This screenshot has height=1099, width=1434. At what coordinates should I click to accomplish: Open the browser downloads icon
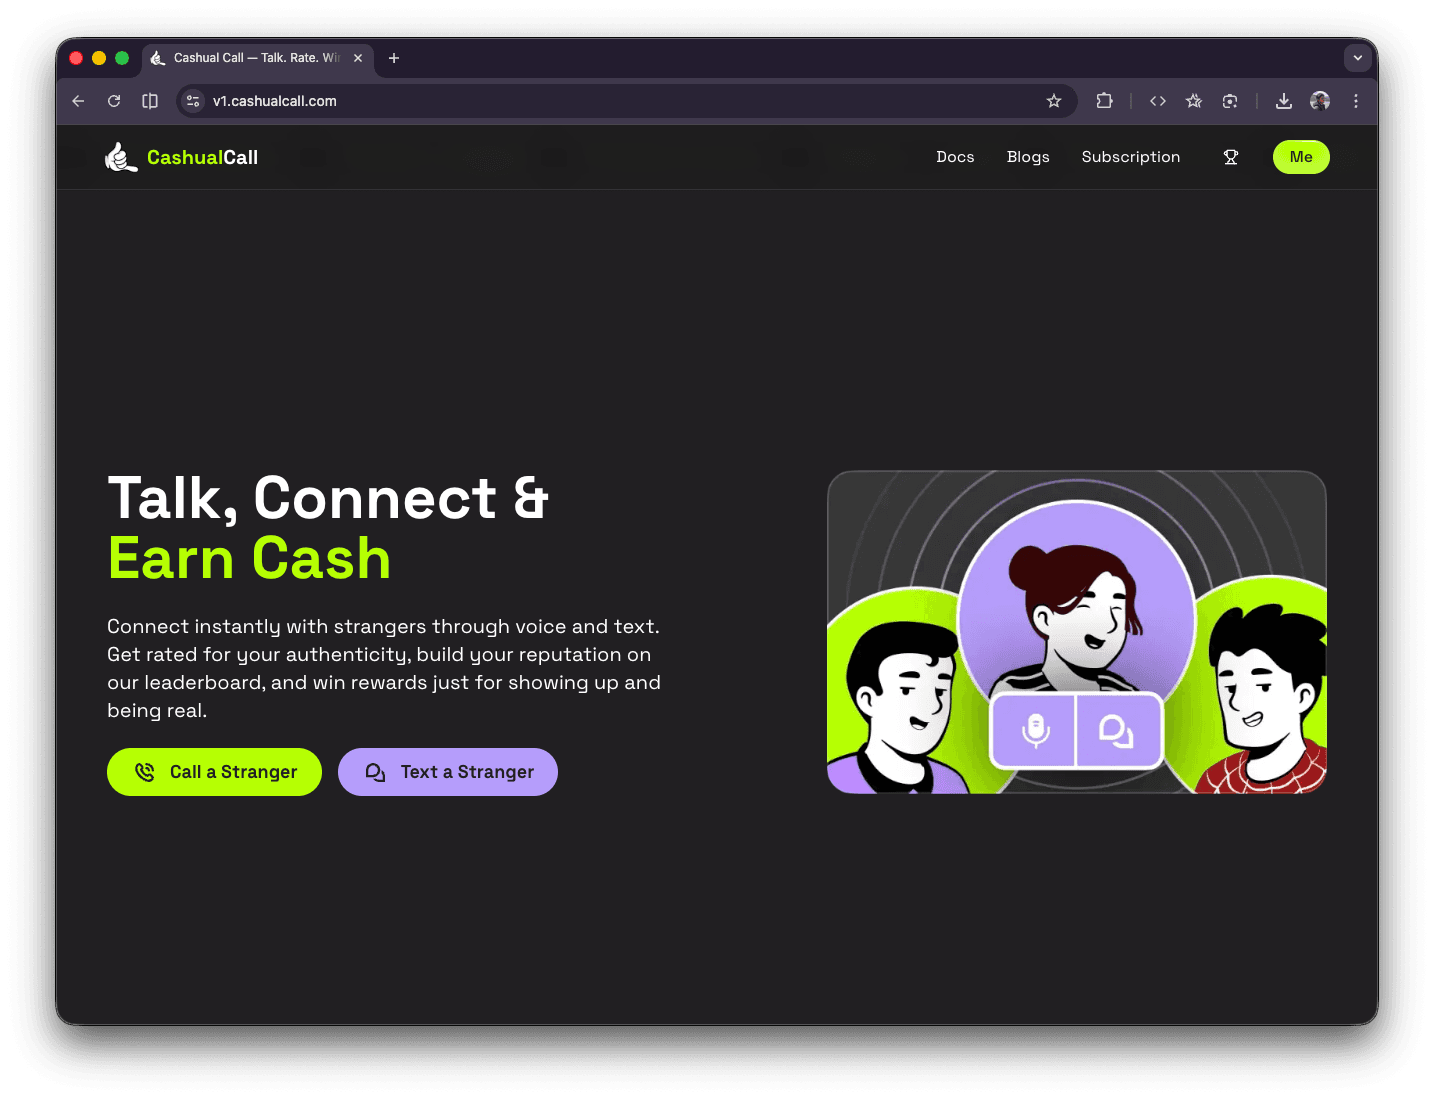(x=1284, y=101)
